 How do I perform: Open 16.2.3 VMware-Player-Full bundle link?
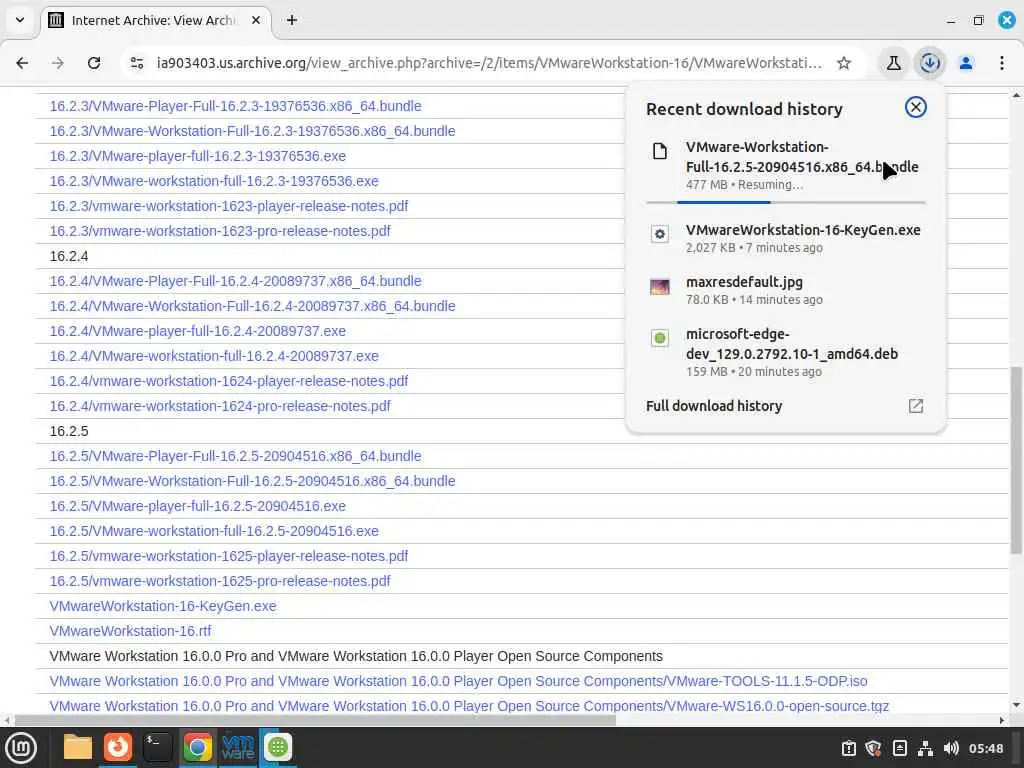(235, 106)
